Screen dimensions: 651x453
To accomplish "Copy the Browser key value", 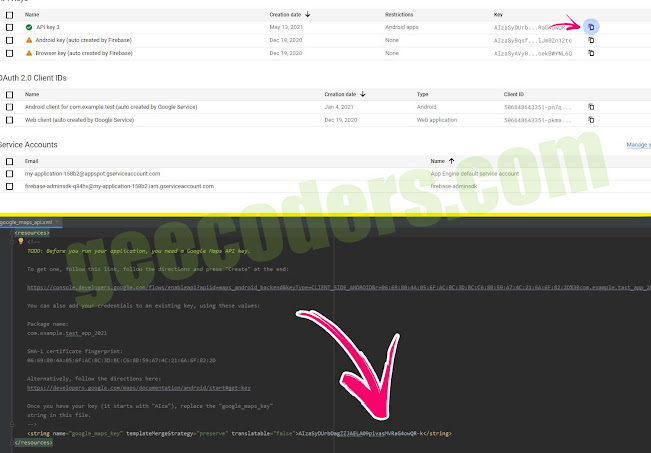I will pos(591,52).
